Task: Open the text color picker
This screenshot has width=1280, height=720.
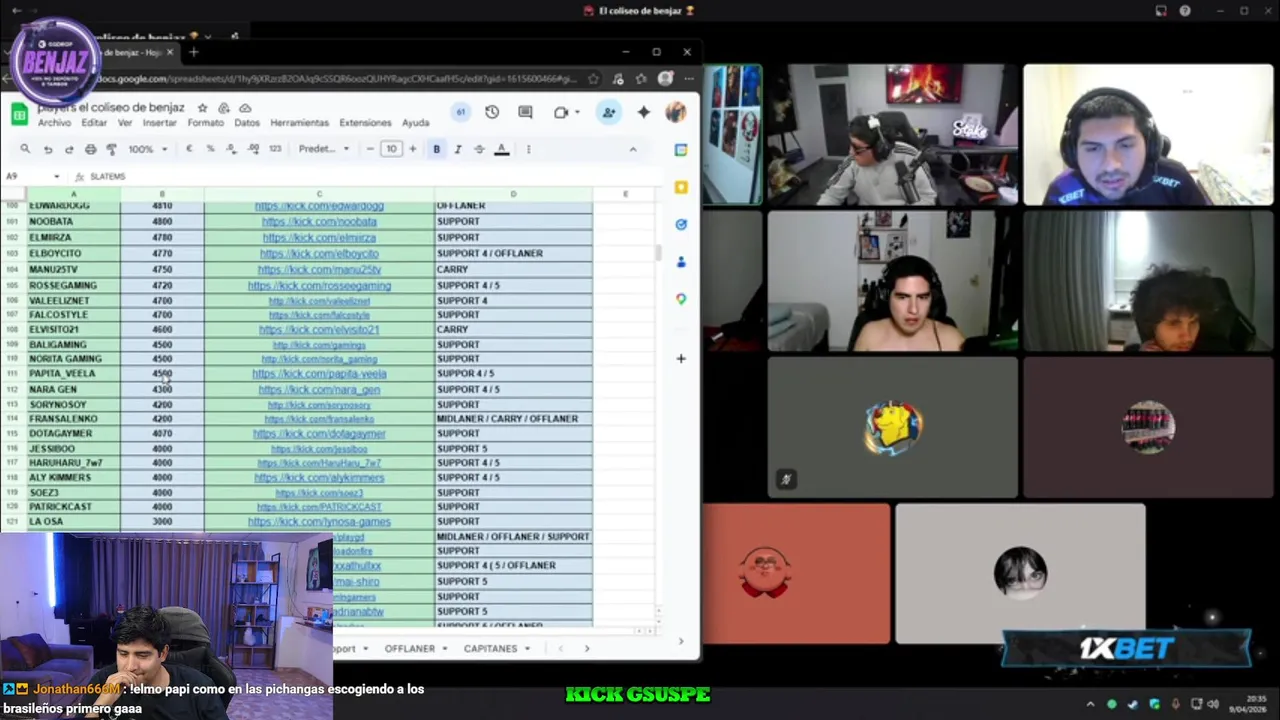Action: (502, 149)
